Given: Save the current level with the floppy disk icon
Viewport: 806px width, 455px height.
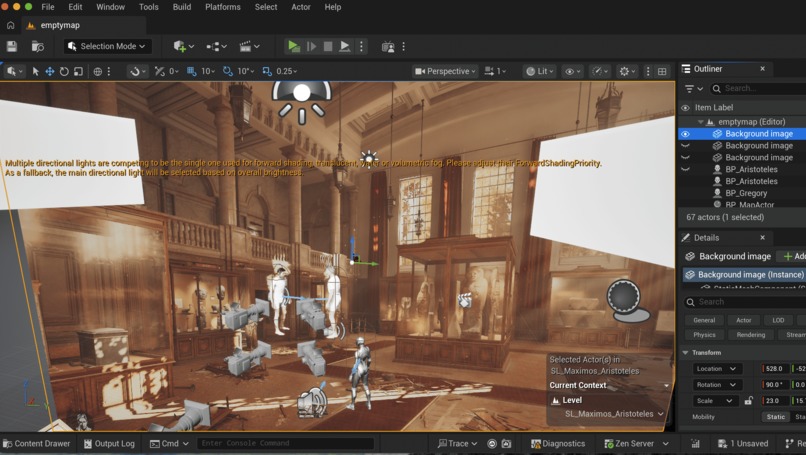Looking at the screenshot, I should click(x=12, y=46).
